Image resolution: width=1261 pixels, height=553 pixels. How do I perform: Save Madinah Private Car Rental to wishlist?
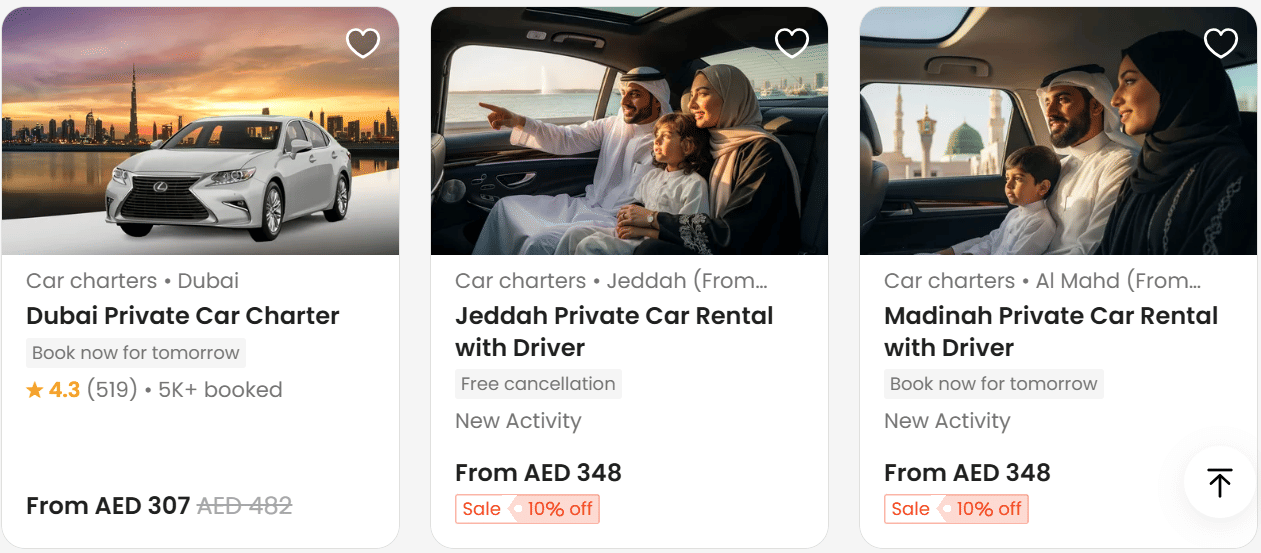tap(1221, 43)
